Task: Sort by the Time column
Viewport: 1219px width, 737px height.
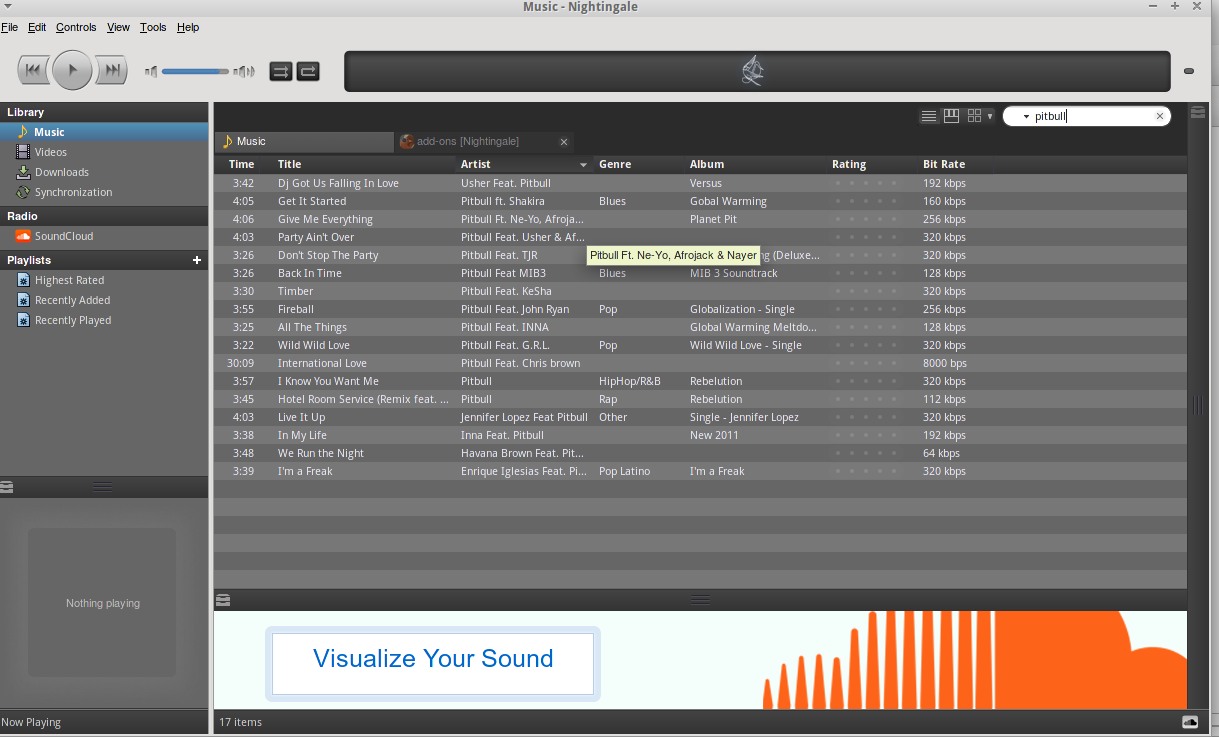Action: (242, 164)
